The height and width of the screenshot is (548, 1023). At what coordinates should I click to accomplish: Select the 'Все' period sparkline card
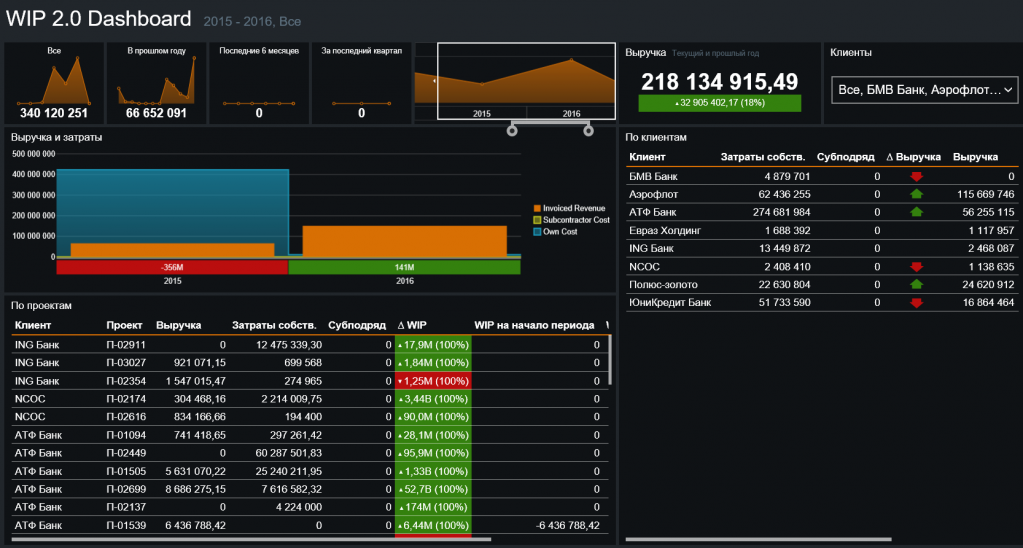[x=54, y=84]
